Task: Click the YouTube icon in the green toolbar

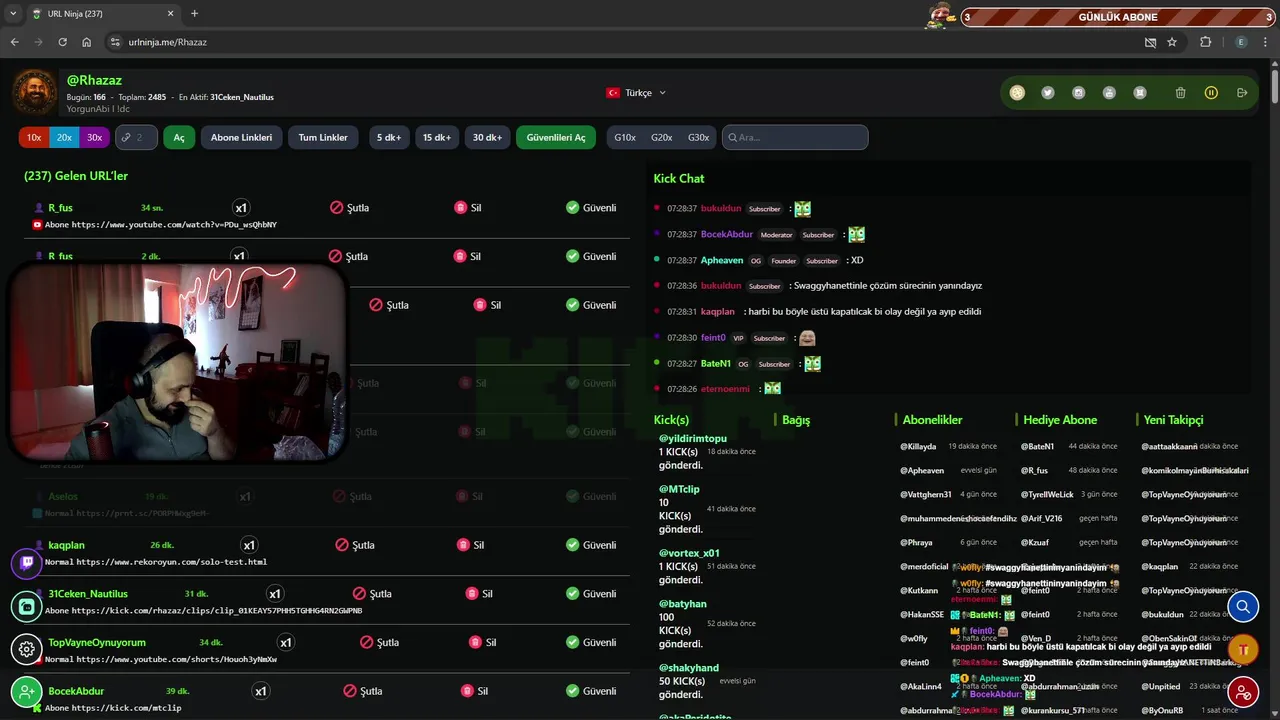Action: [1109, 93]
